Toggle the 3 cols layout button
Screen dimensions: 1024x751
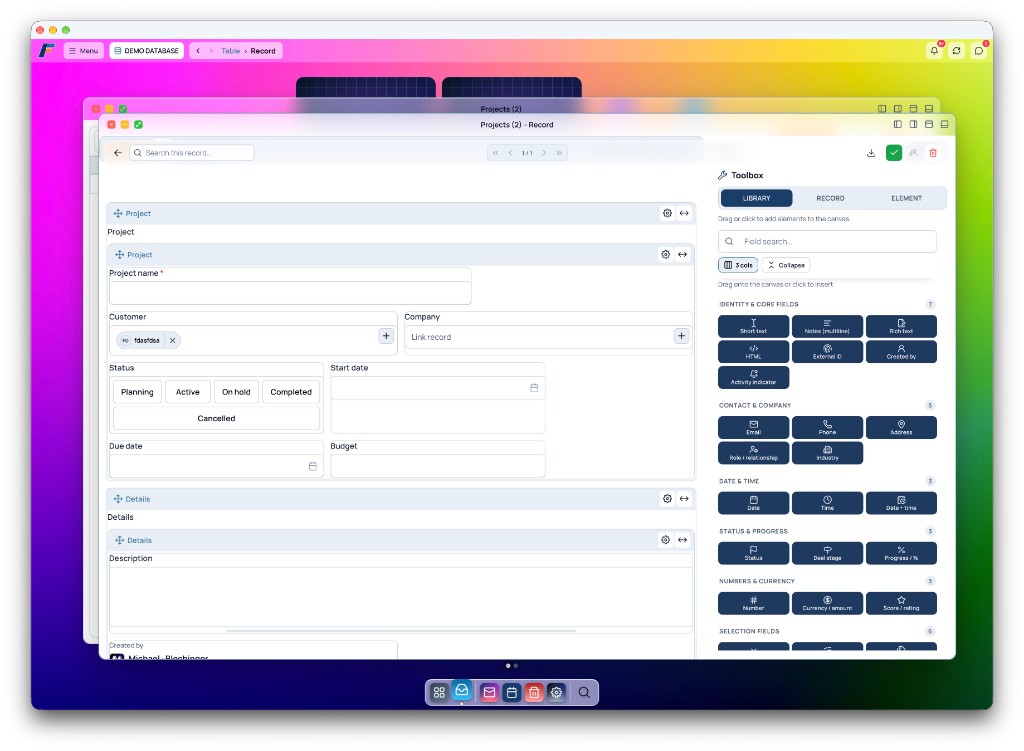pos(738,265)
